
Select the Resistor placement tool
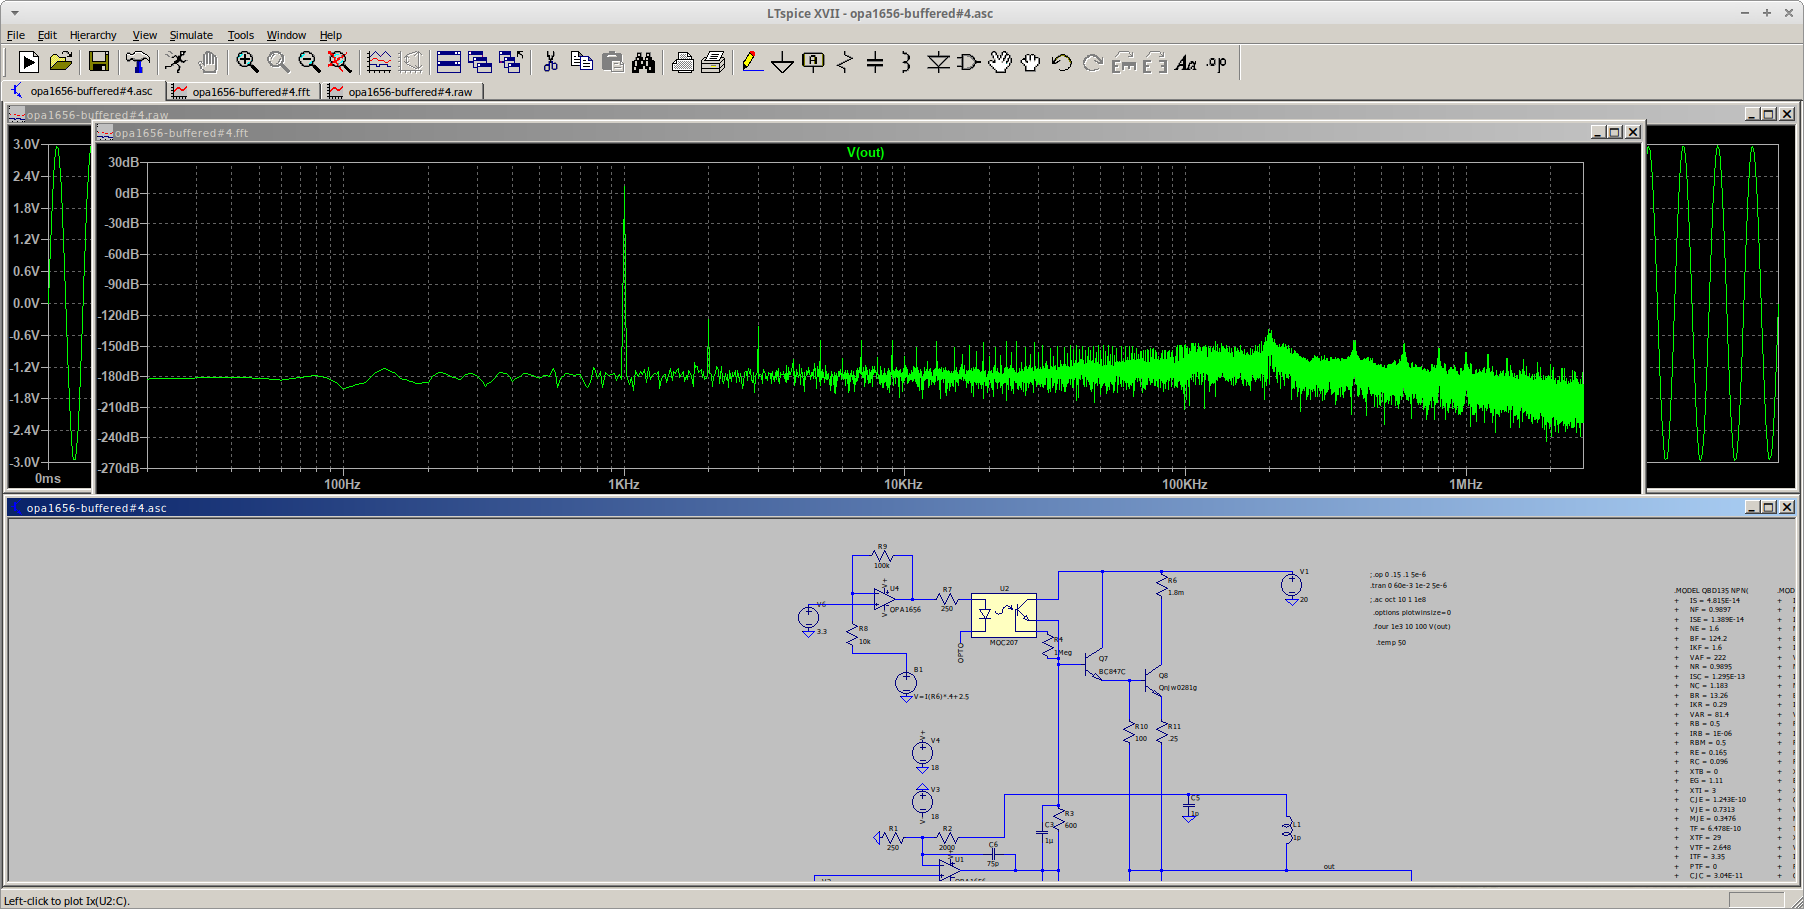(845, 62)
